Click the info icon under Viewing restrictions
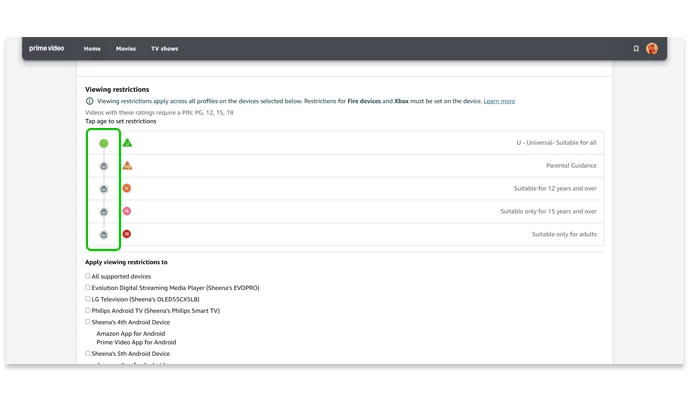 89,101
